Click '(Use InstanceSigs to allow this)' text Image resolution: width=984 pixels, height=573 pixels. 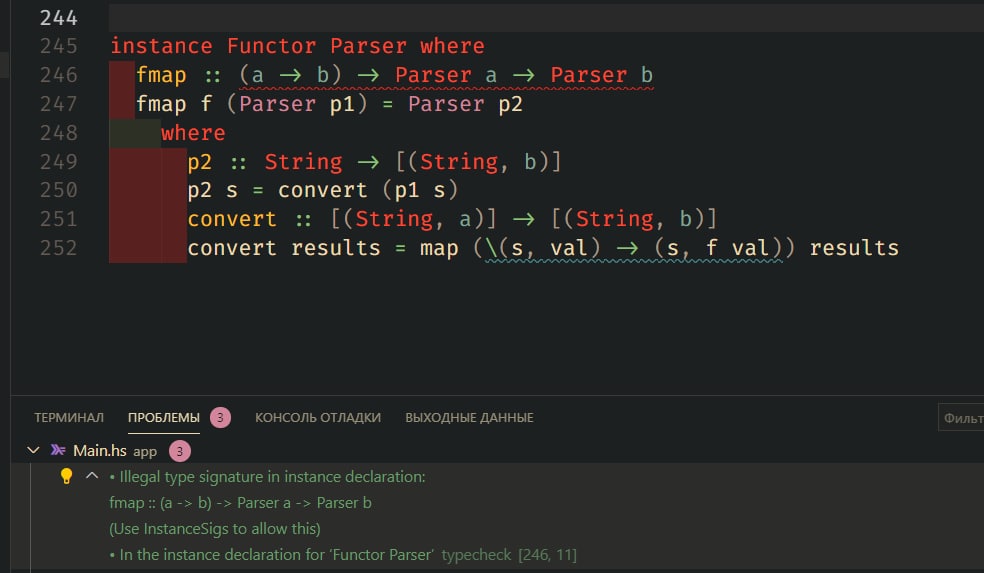(x=215, y=528)
